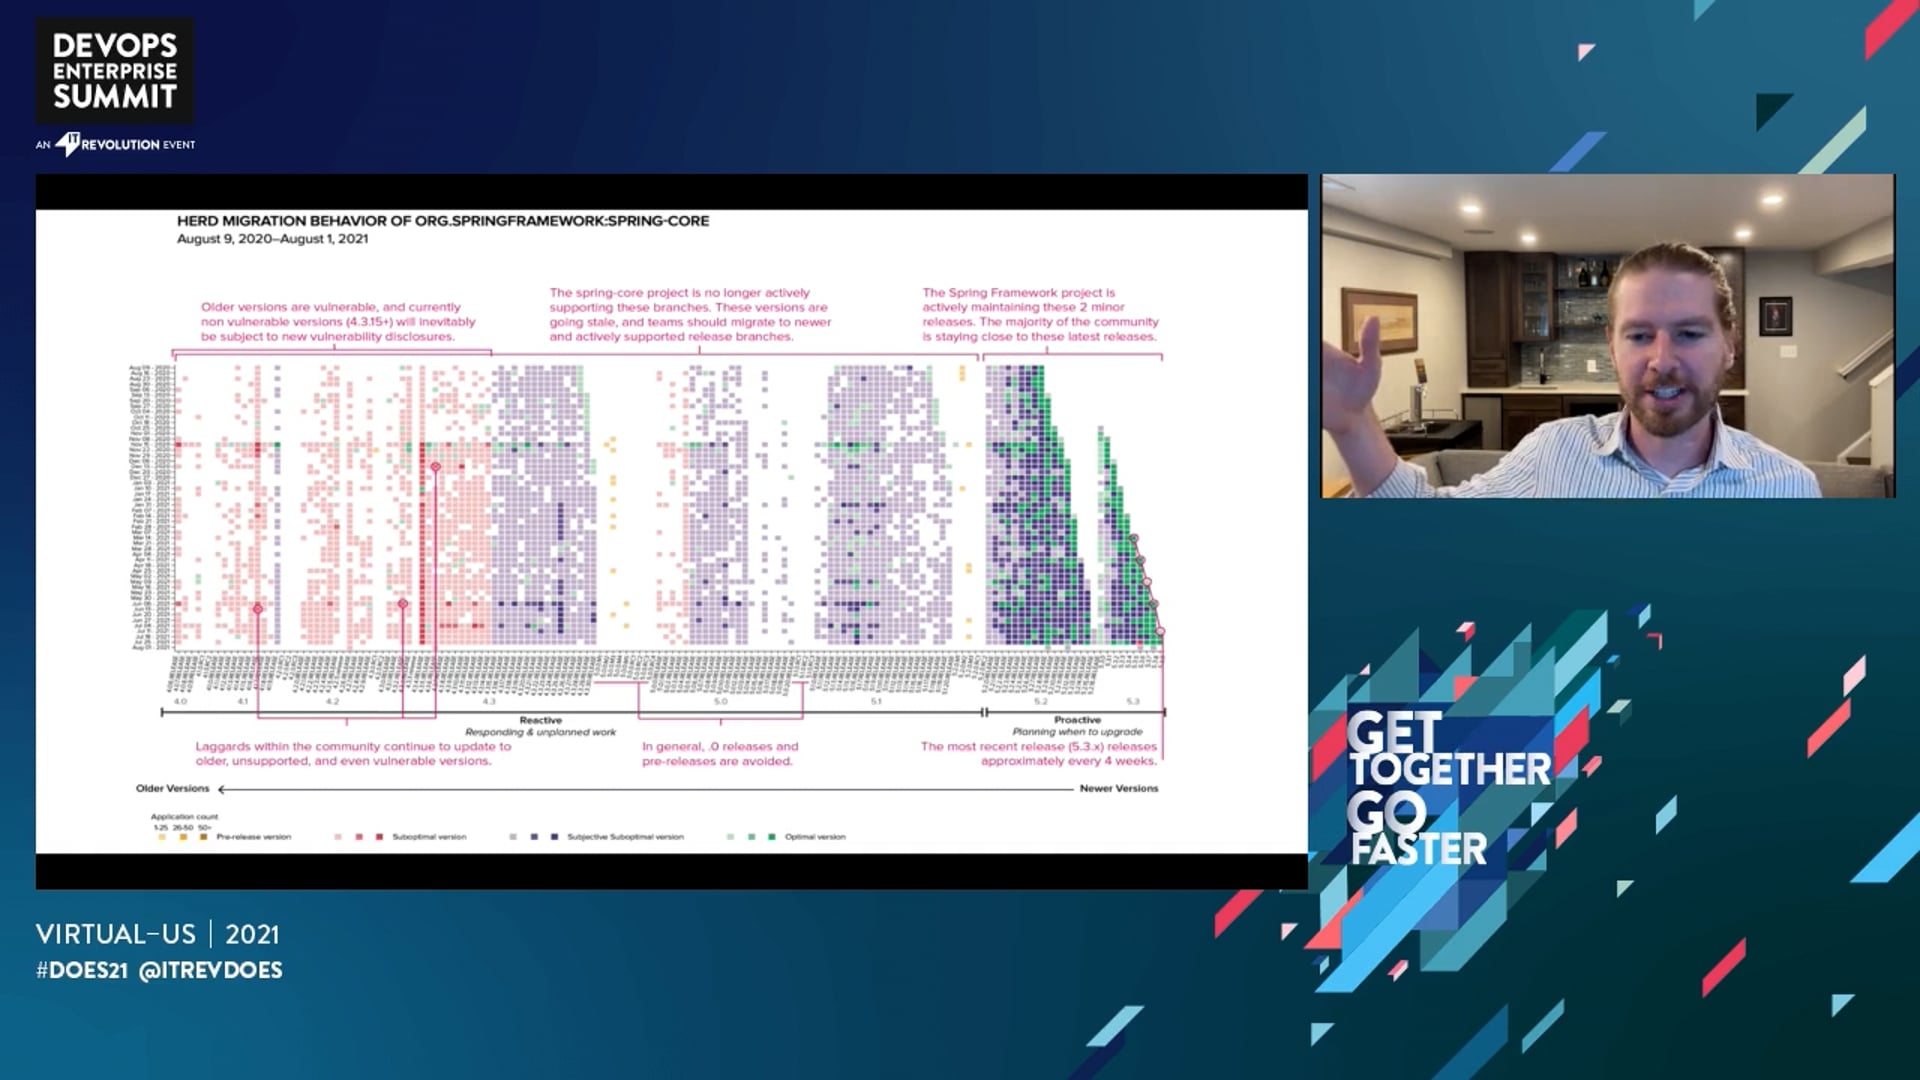
Task: Click the '5.2' version axis label
Action: point(1041,702)
